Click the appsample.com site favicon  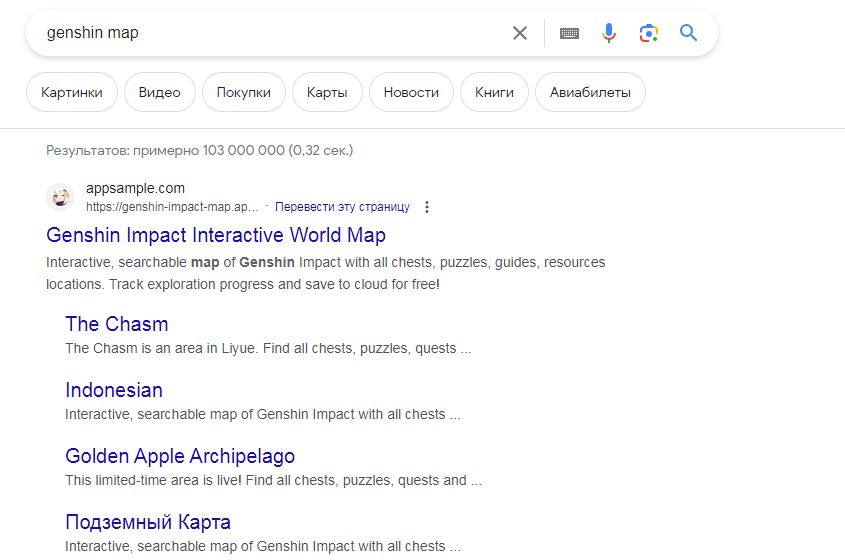click(x=60, y=197)
